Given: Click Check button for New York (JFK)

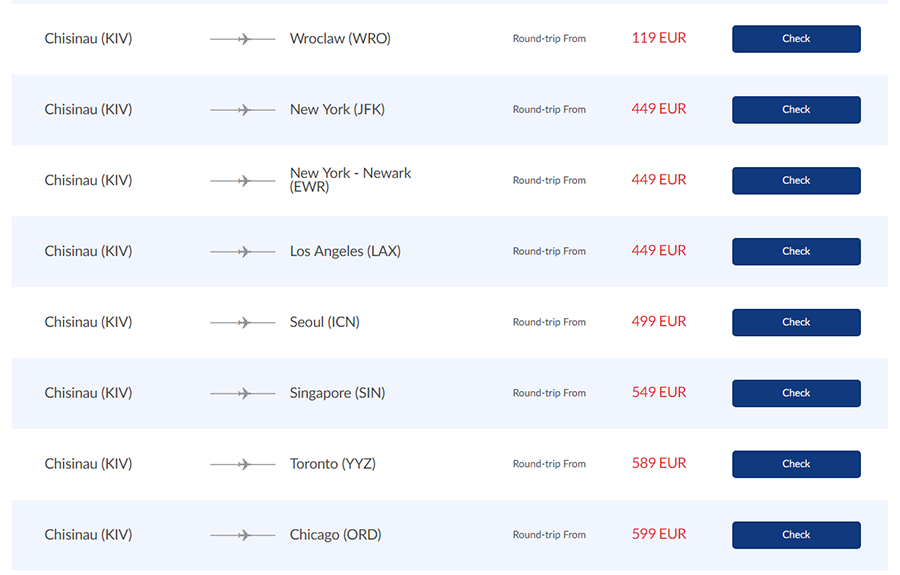Looking at the screenshot, I should point(796,110).
